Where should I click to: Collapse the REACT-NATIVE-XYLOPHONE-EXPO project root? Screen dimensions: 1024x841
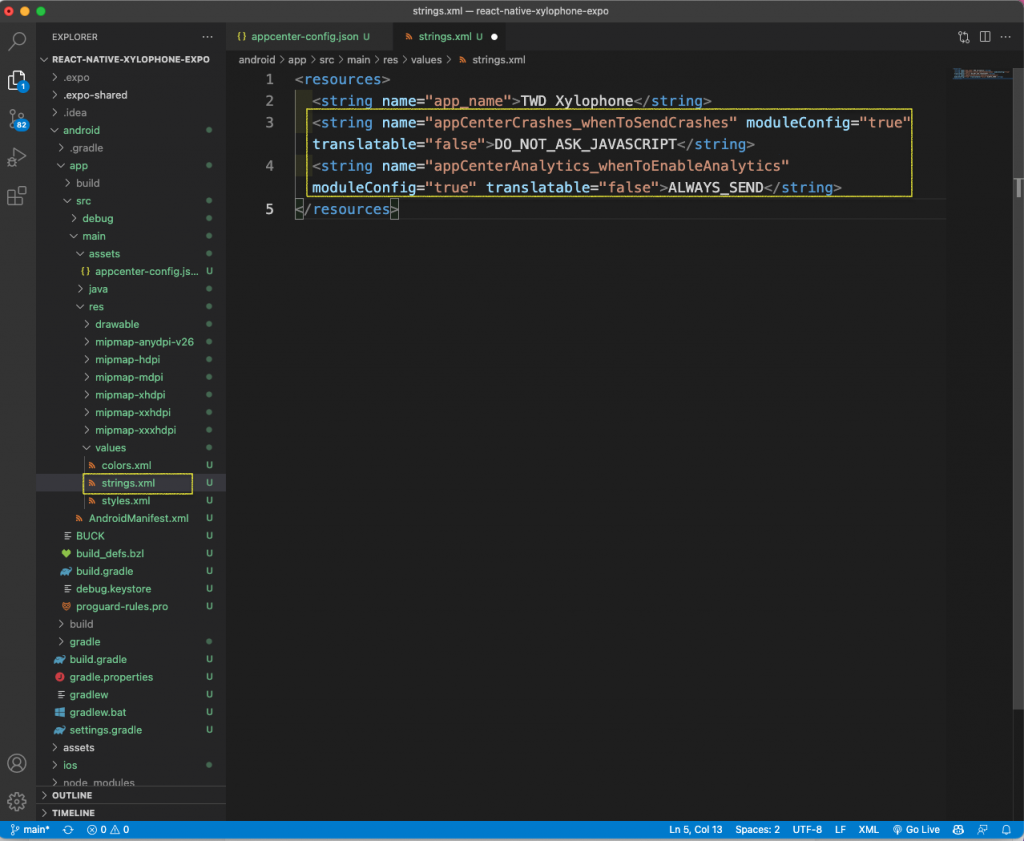131,59
